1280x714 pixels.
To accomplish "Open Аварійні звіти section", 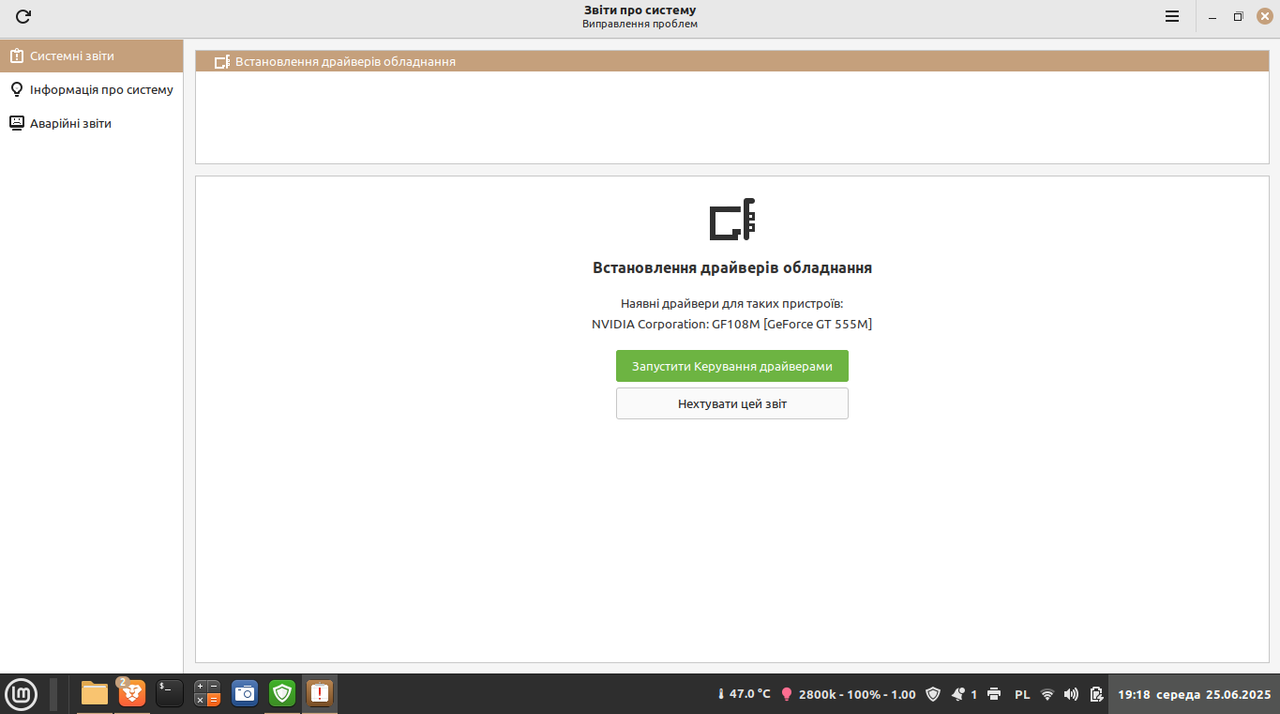I will pyautogui.click(x=92, y=123).
